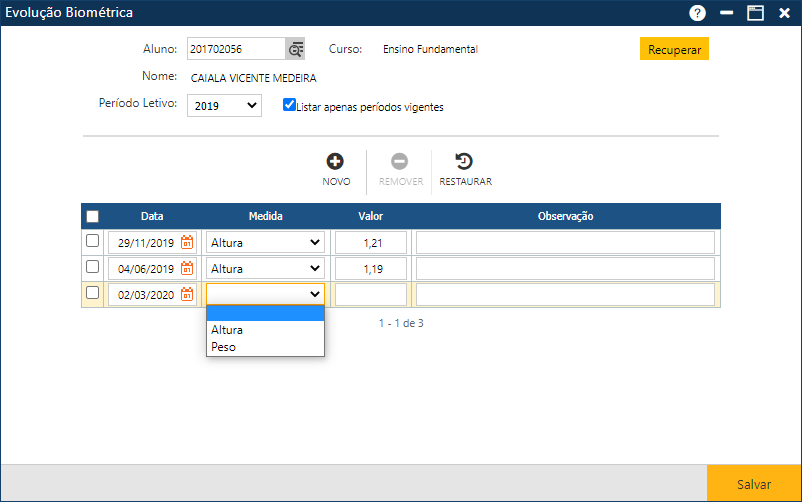Open the Período Letivo 2019 dropdown
Viewport: 802px width, 502px height.
[x=224, y=105]
